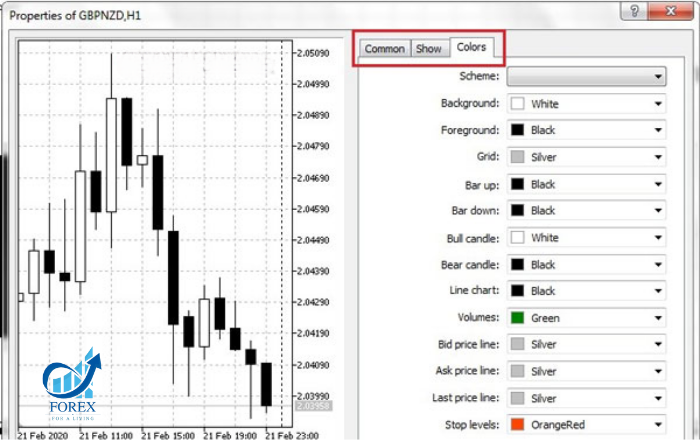The image size is (700, 444).
Task: Click the Forex For A Living logo
Action: (x=72, y=385)
